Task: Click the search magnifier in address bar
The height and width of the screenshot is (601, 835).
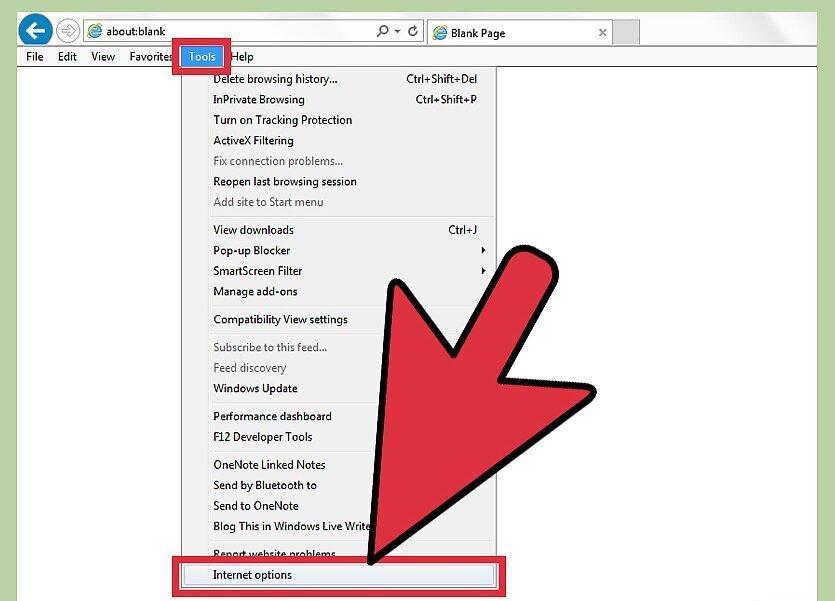Action: (382, 31)
